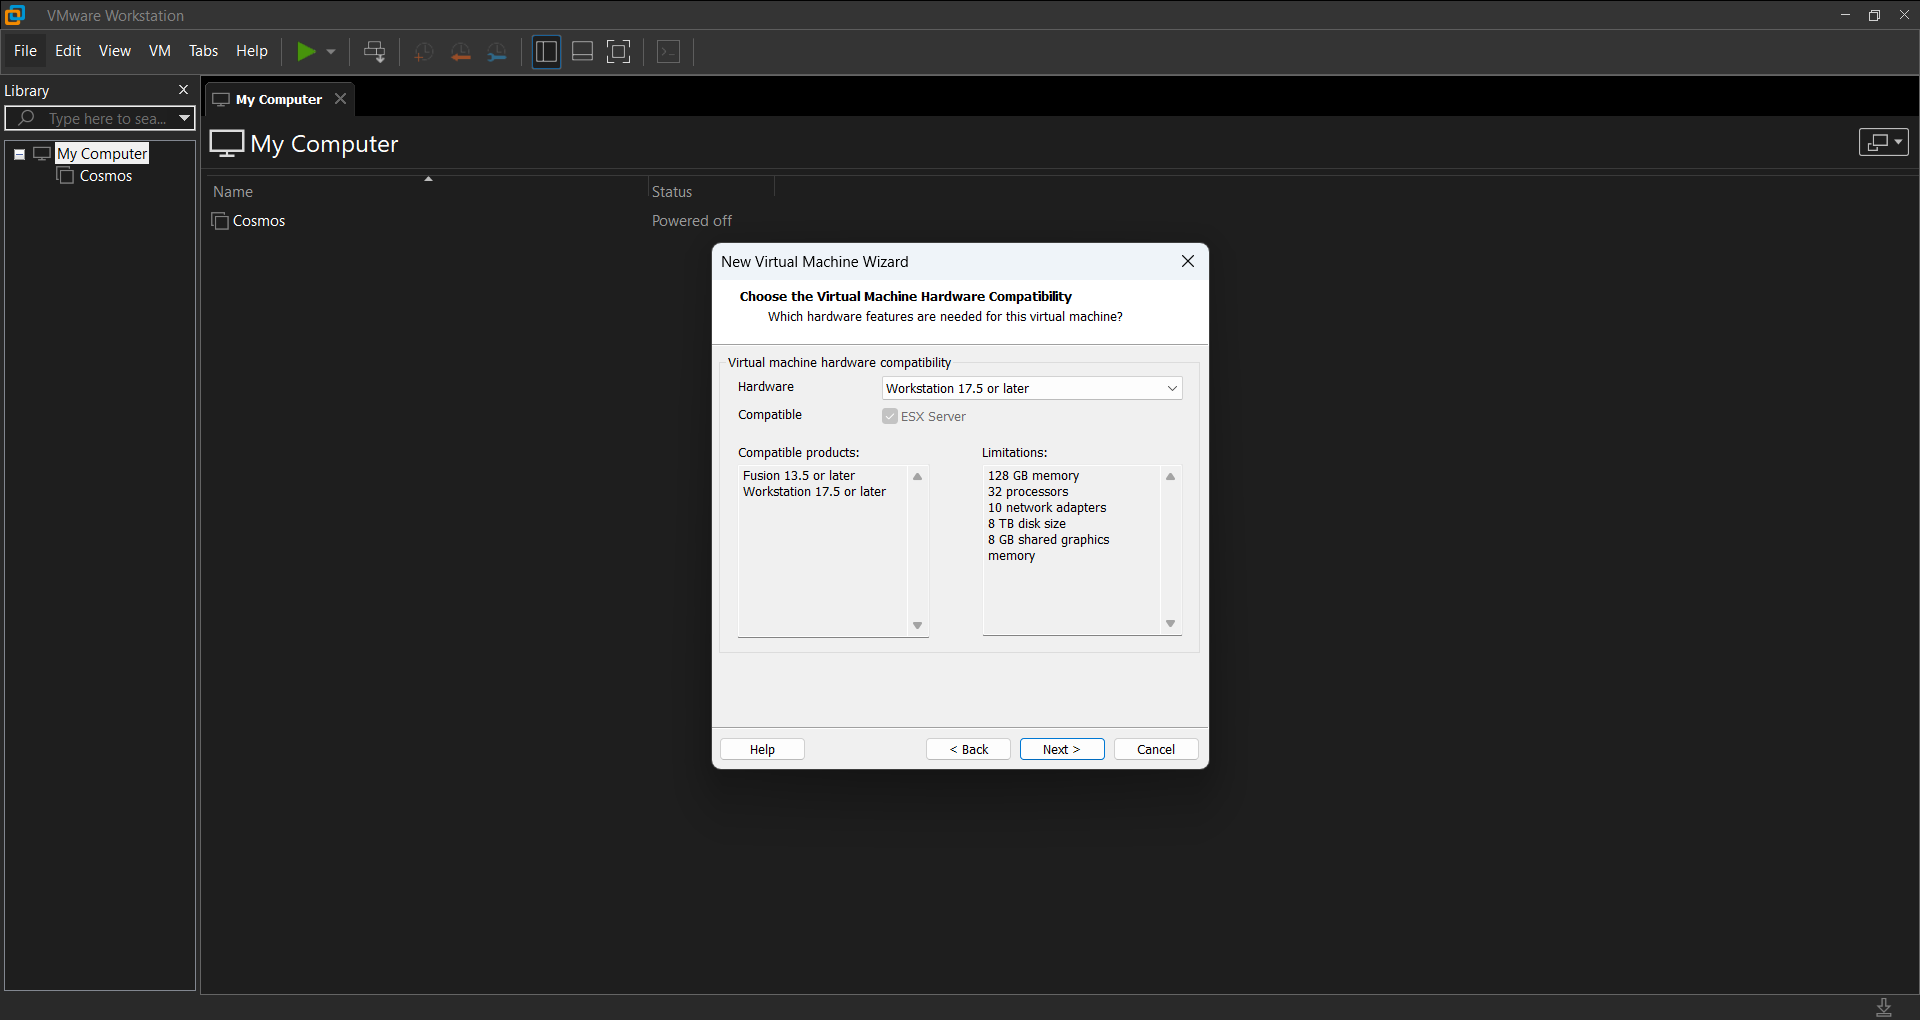Viewport: 1920px width, 1020px height.
Task: Open the power options dropdown arrow
Action: (x=331, y=52)
